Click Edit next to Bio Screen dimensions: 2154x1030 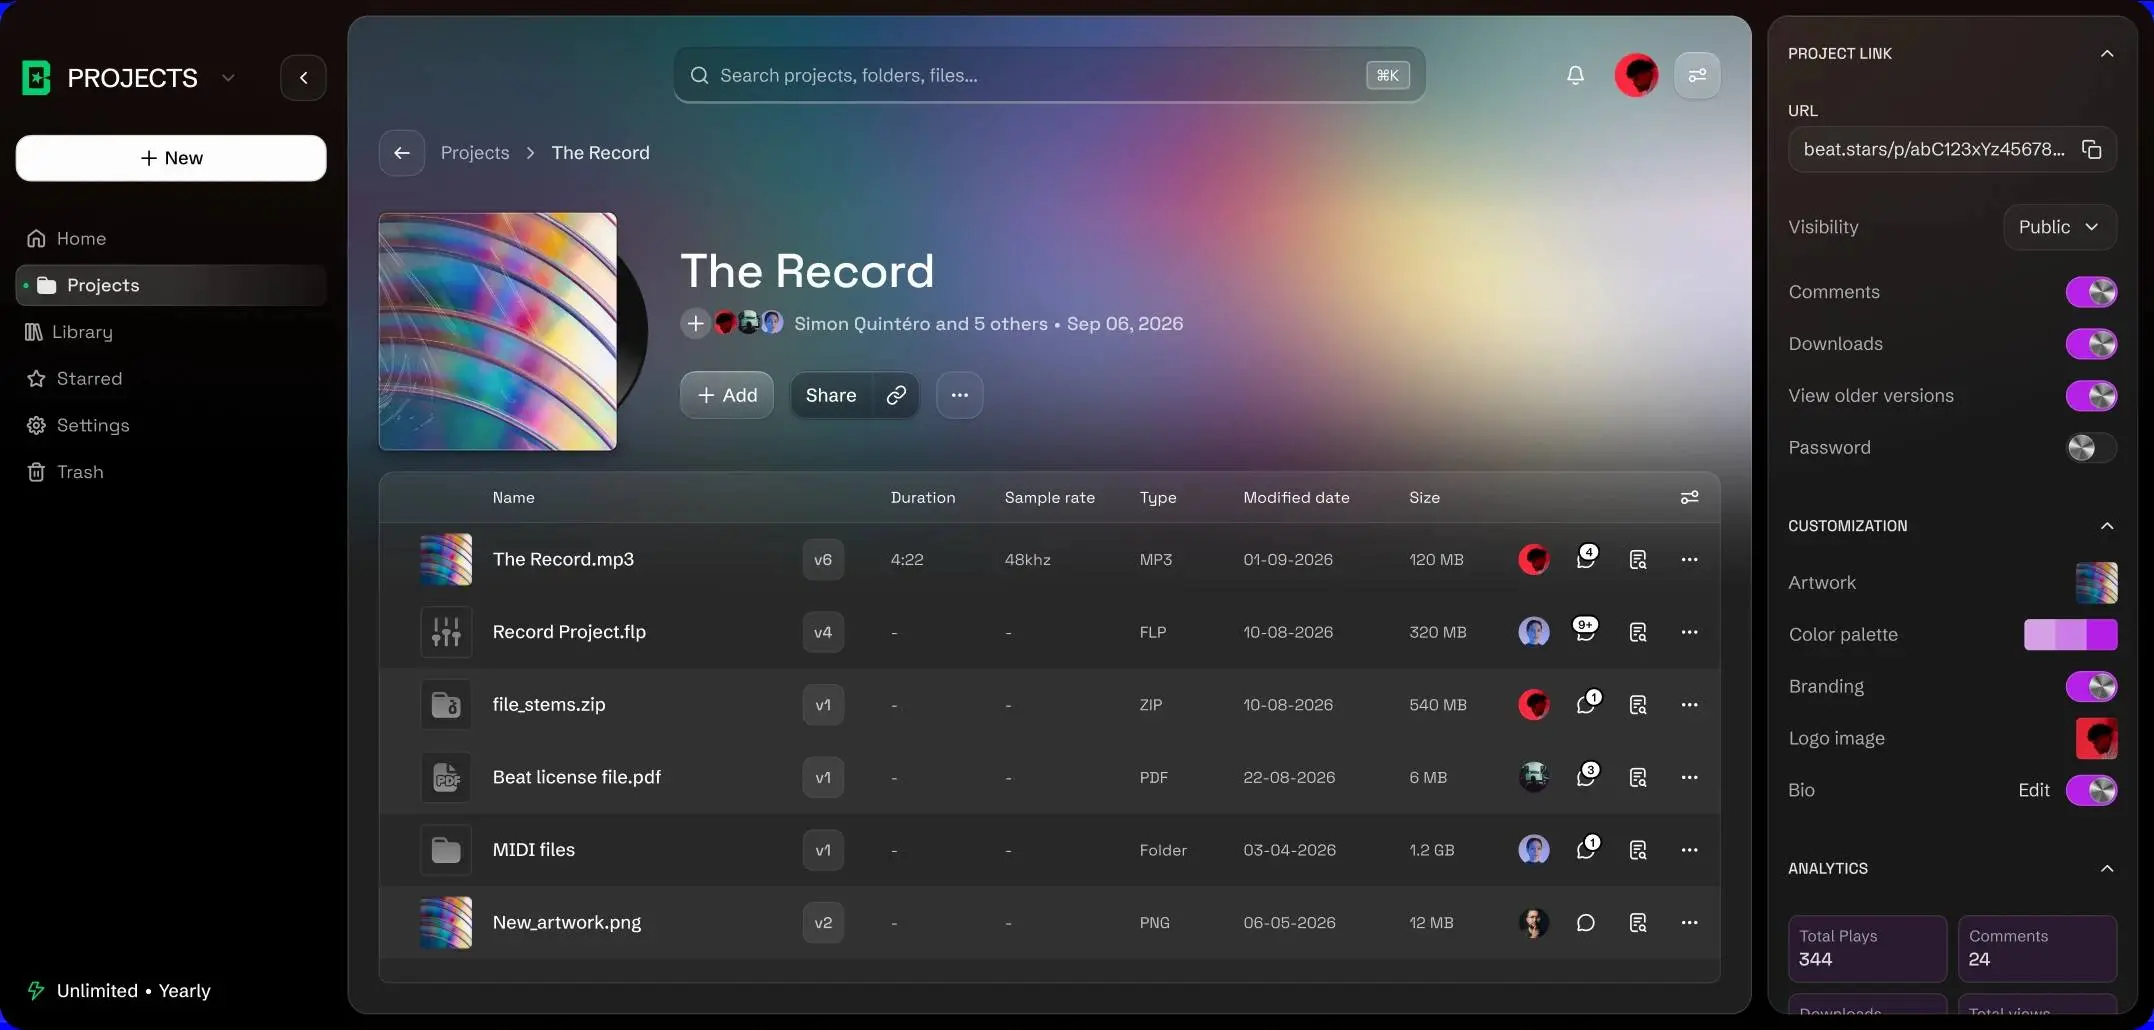coord(2033,790)
